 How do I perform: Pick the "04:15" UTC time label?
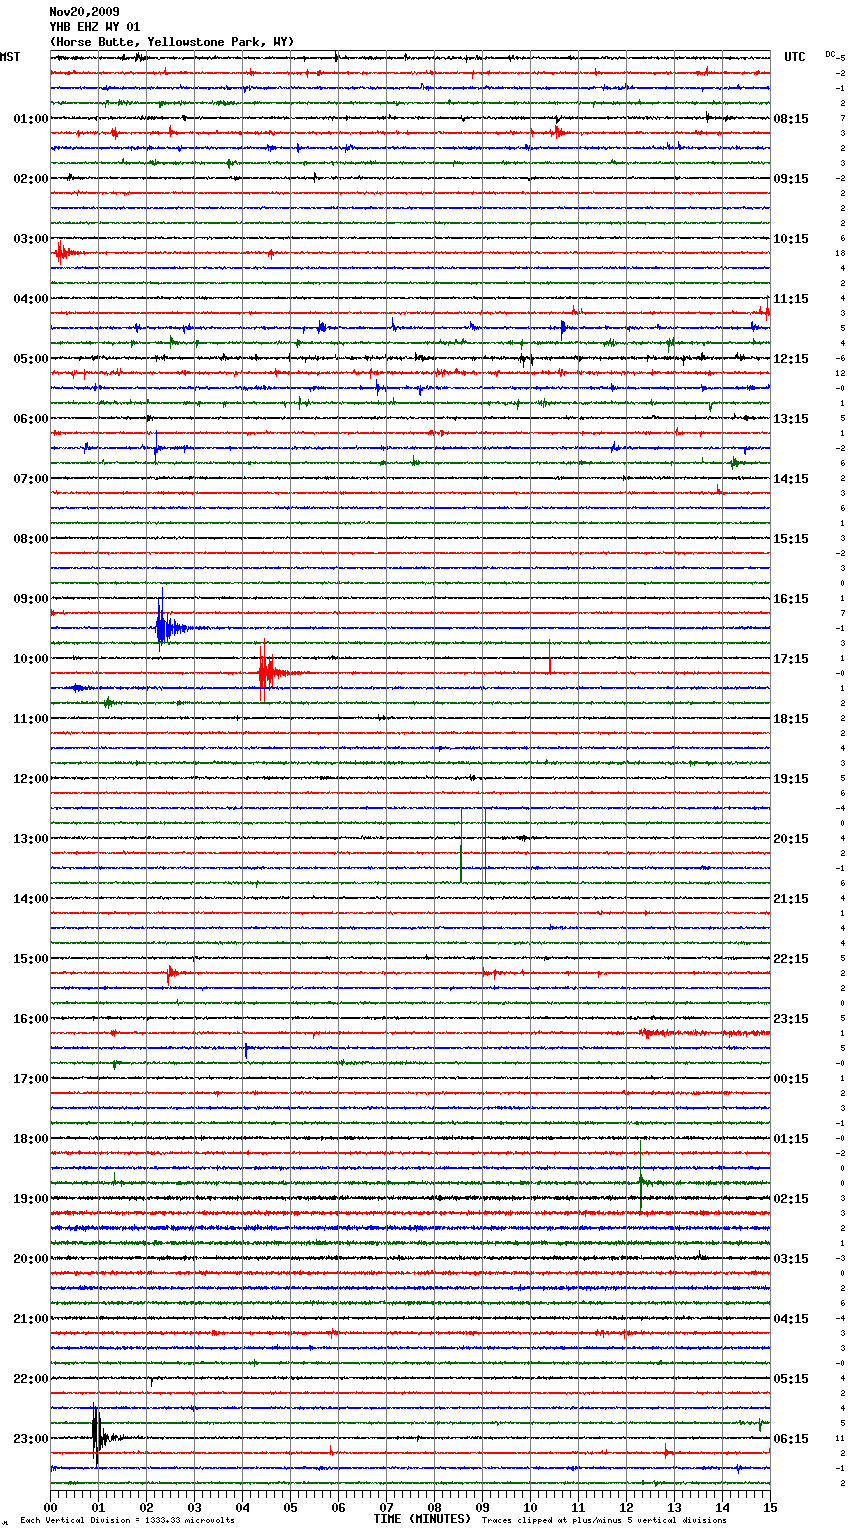[x=791, y=1319]
